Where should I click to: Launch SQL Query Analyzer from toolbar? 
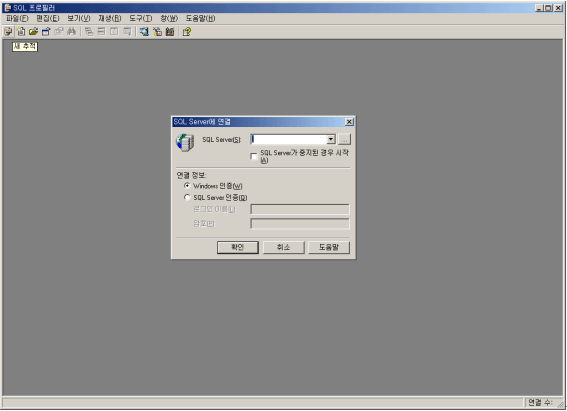coord(144,32)
